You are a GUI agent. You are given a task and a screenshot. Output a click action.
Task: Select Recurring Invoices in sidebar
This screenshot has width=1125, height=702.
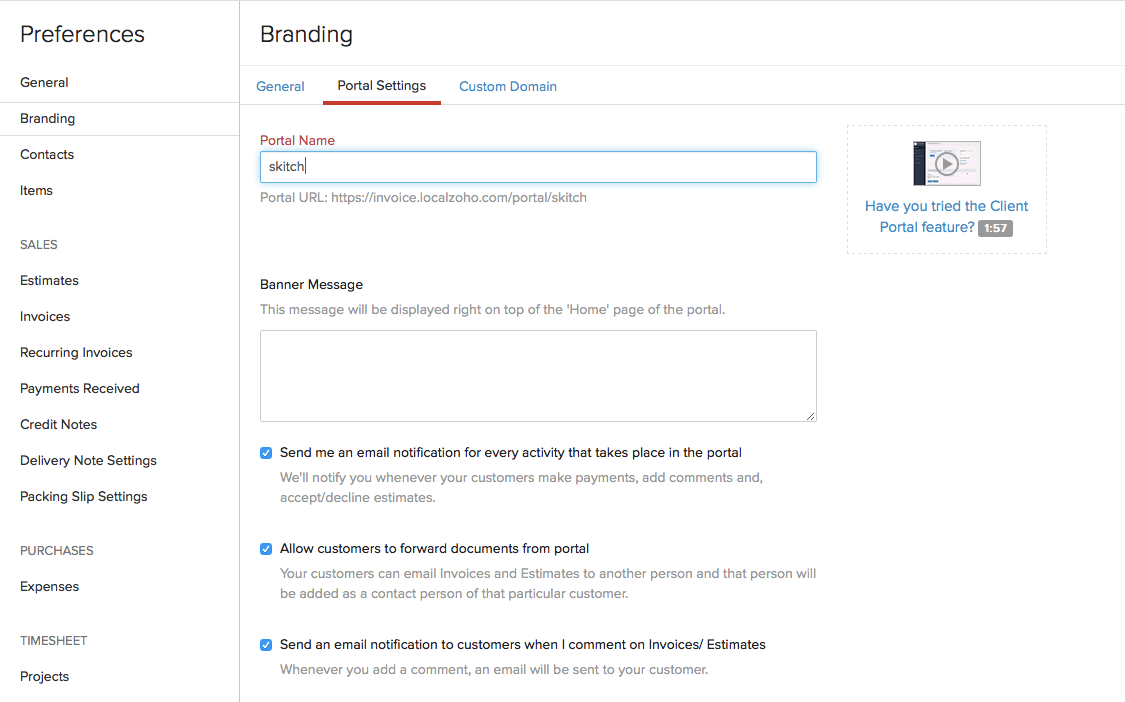[x=76, y=353]
